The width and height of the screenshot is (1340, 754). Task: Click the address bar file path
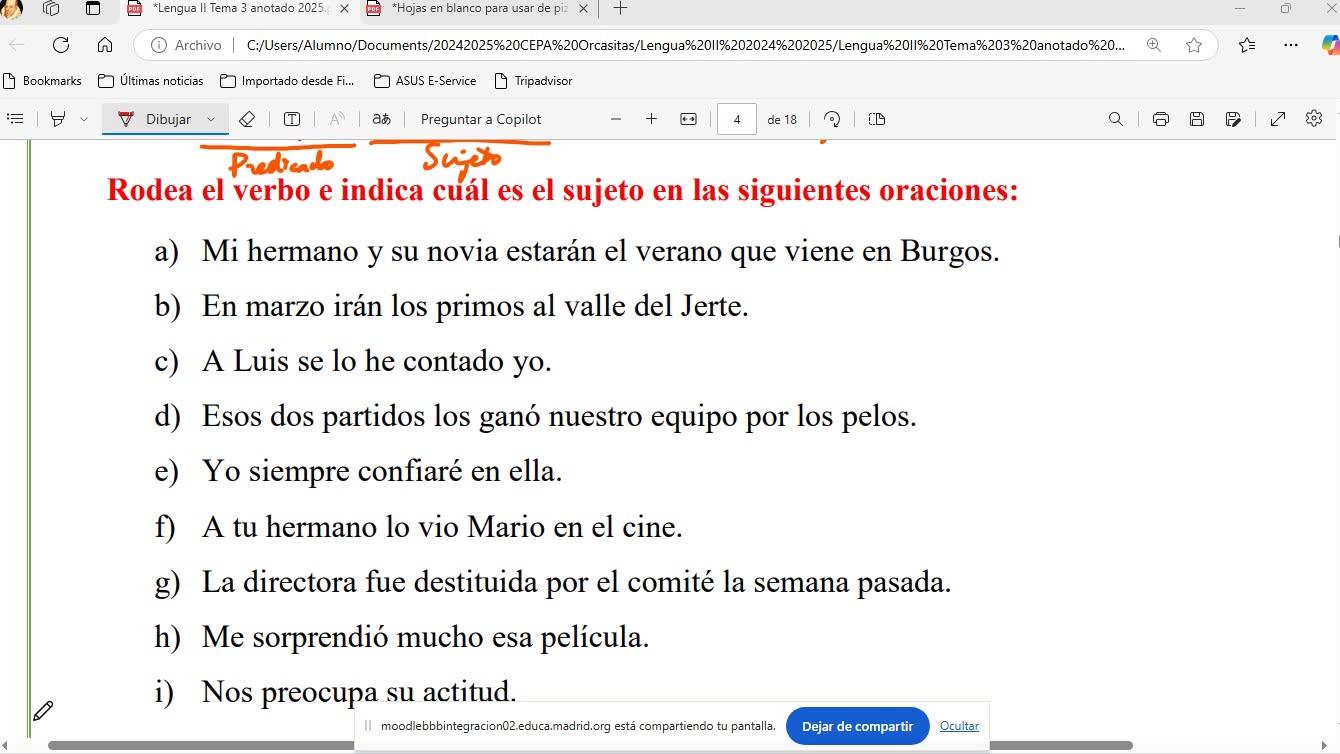coord(685,45)
